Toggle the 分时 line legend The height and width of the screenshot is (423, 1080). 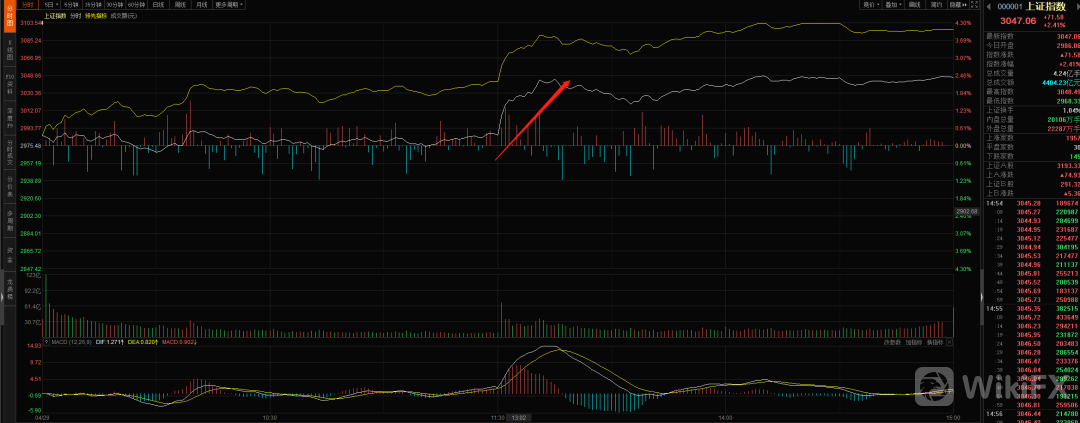point(75,16)
